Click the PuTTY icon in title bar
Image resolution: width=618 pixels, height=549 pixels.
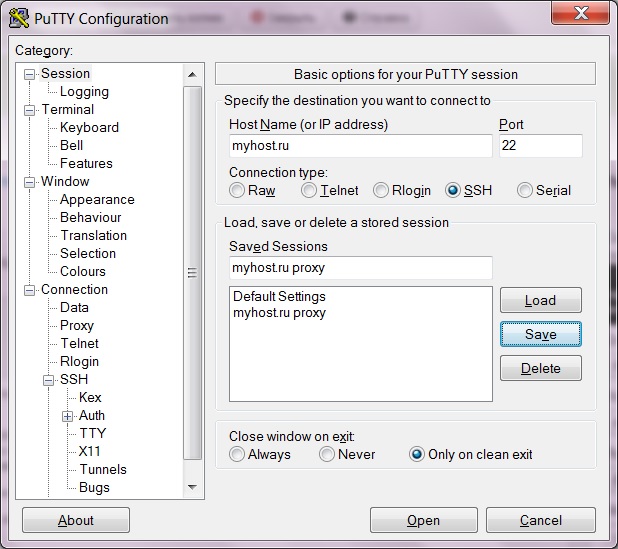point(19,18)
